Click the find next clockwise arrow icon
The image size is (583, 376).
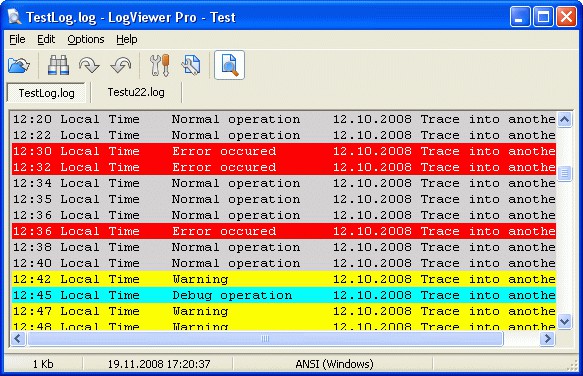tap(89, 65)
